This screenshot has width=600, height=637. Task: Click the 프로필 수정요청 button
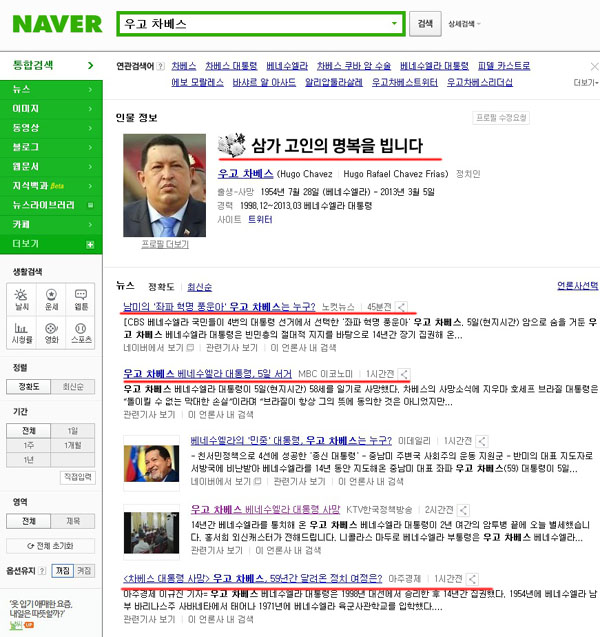click(x=501, y=118)
